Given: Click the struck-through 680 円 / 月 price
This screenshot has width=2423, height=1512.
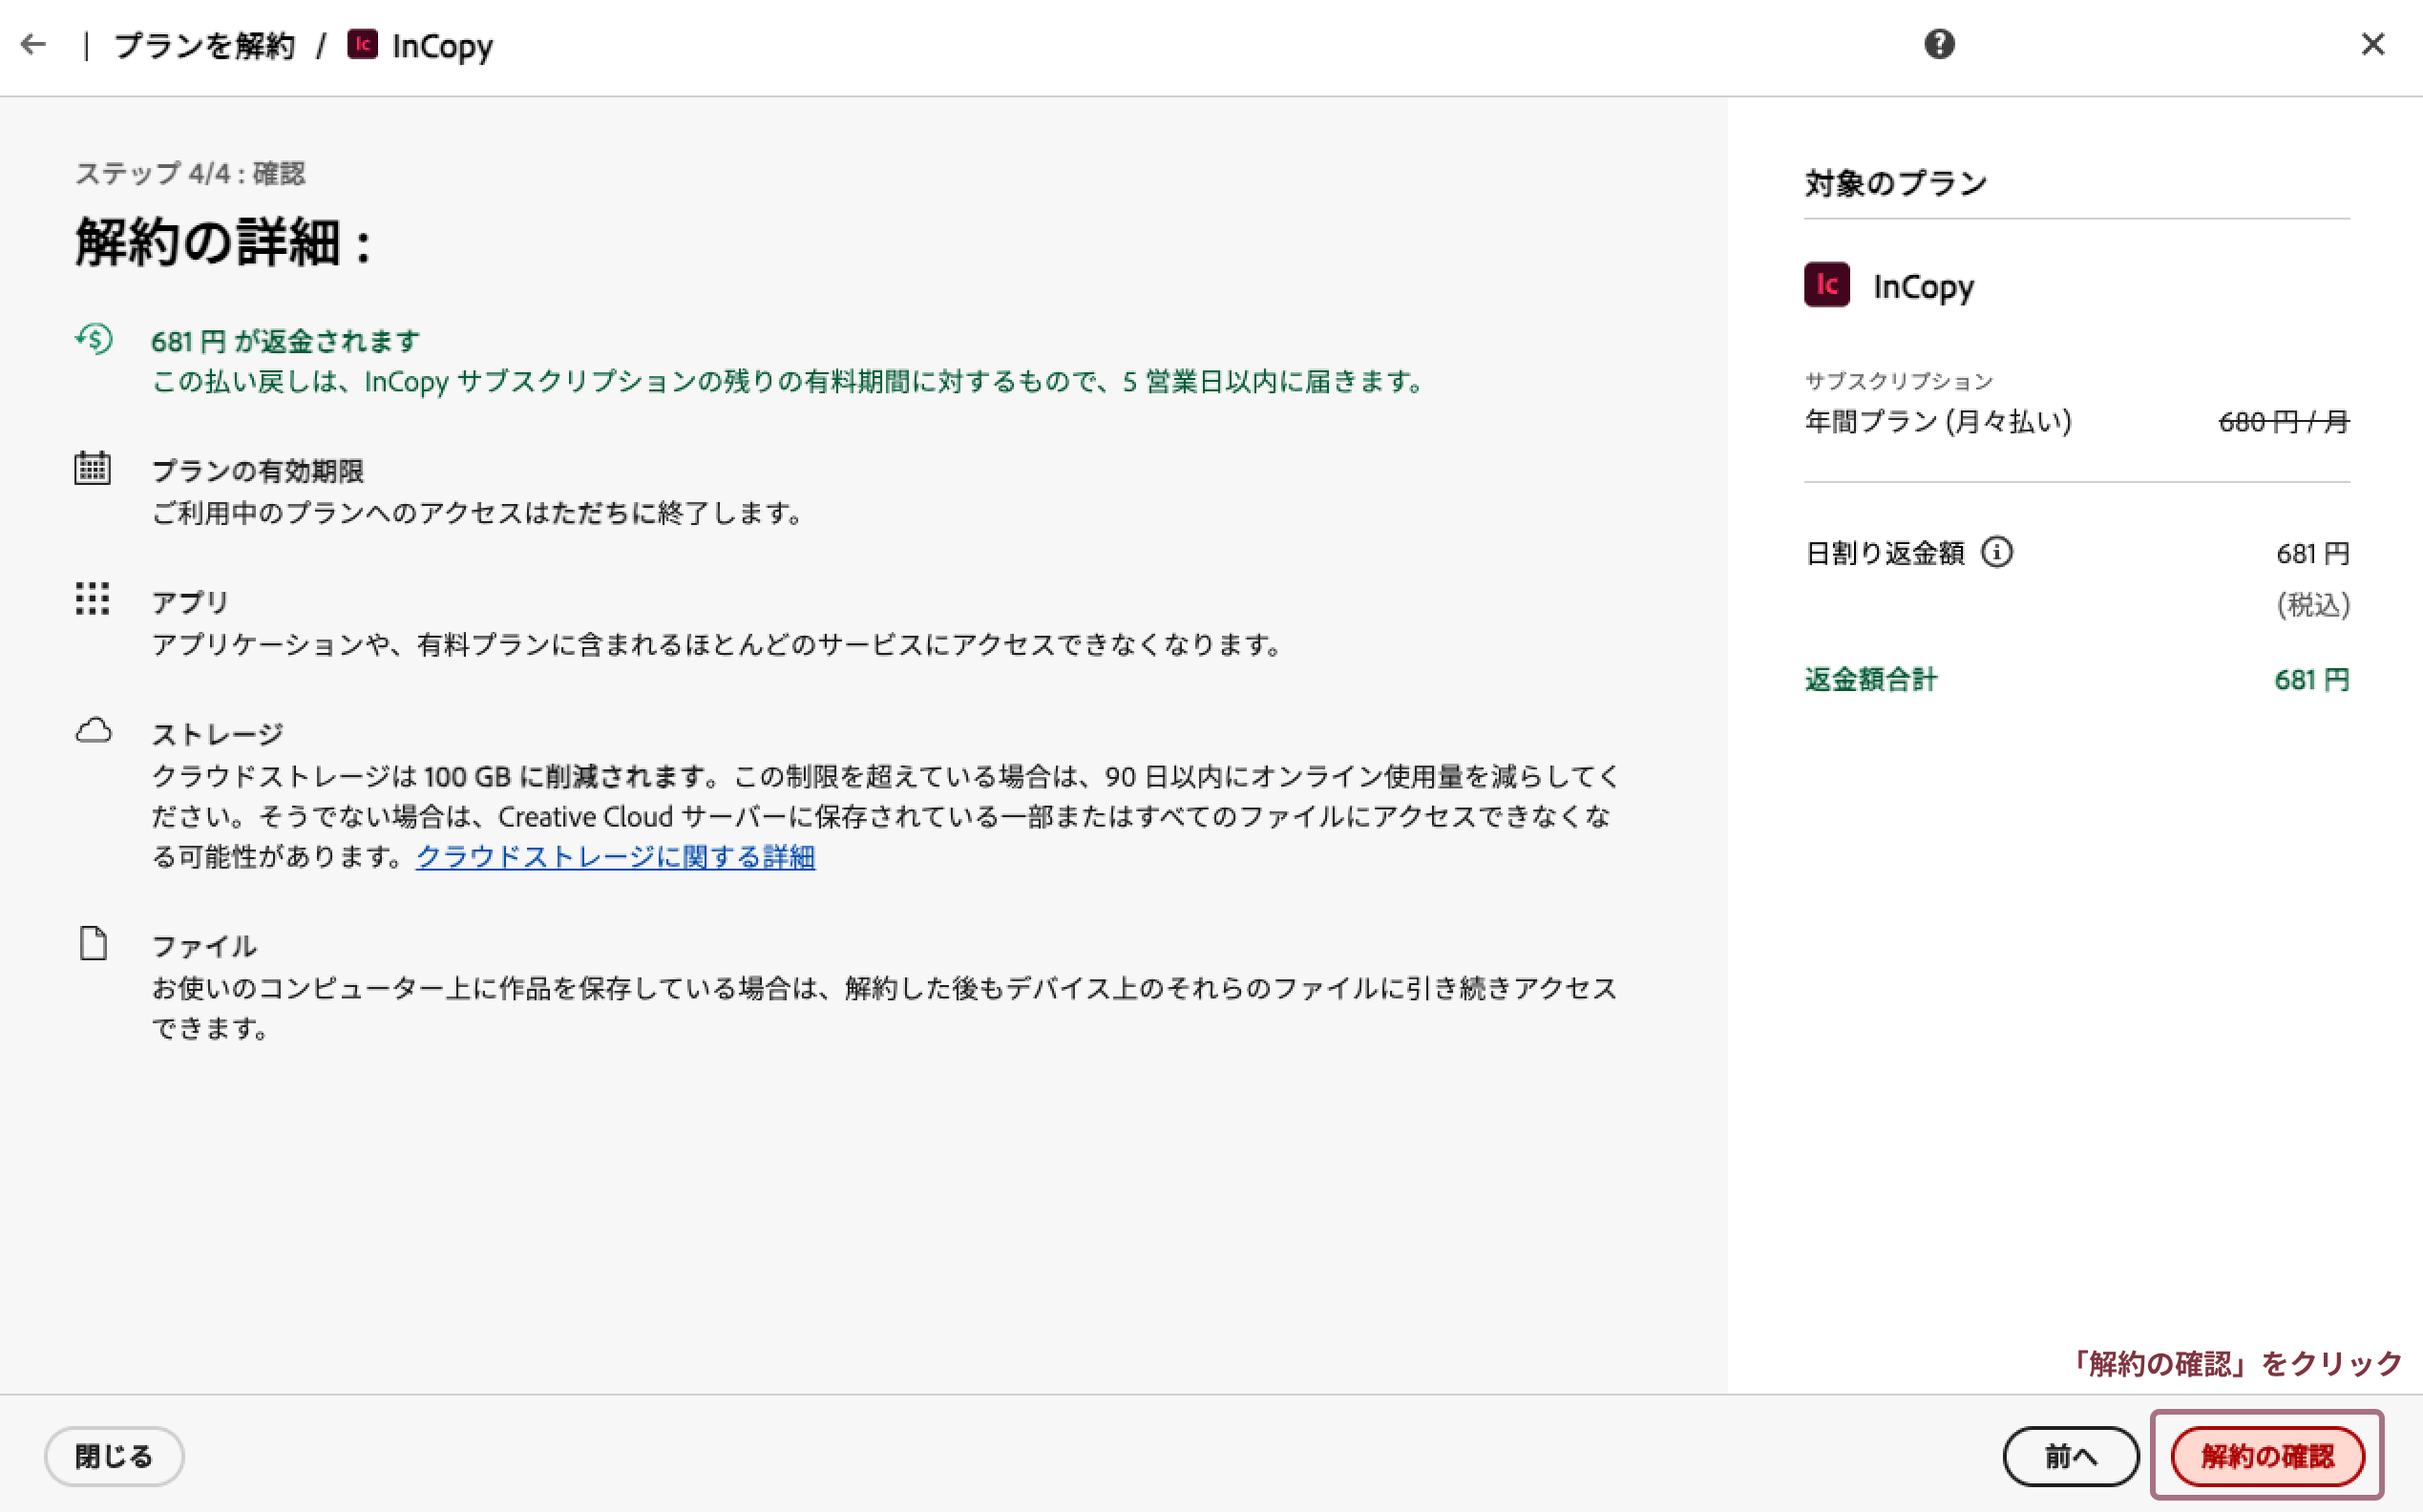Looking at the screenshot, I should click(2283, 421).
